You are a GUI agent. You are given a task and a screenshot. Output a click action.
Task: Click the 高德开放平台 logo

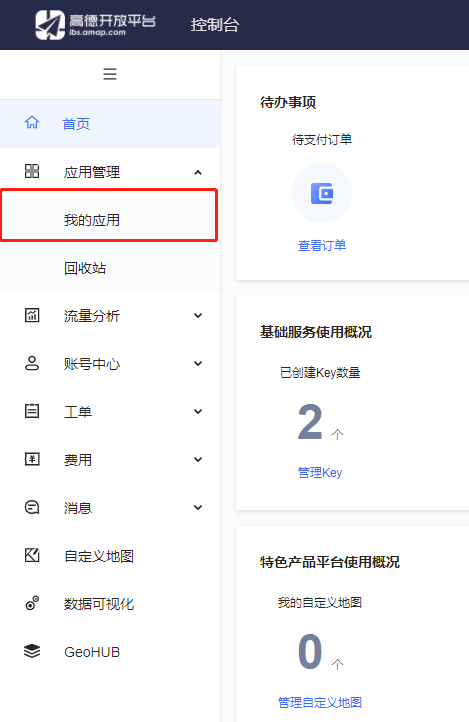(96, 24)
